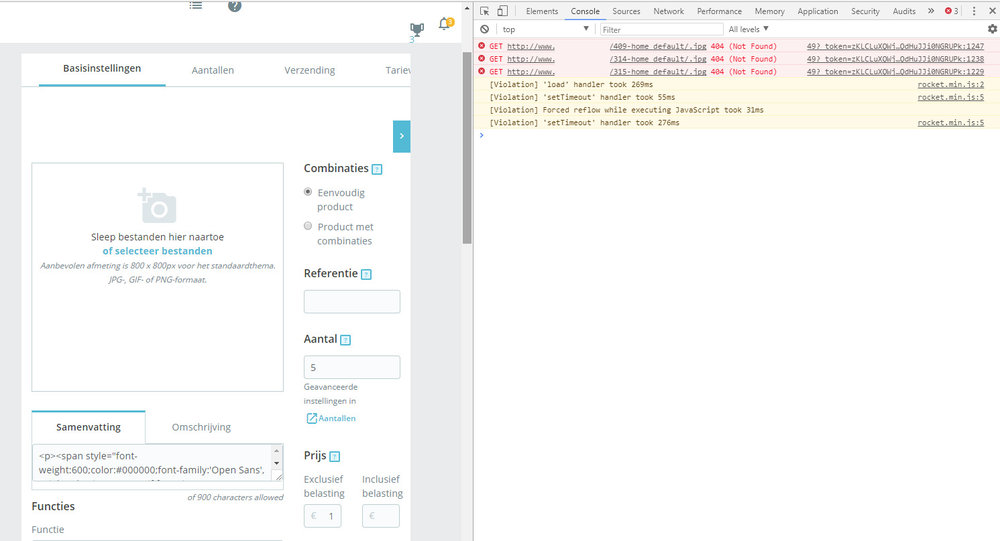
Task: Click the 'load' handler violation message
Action: (x=571, y=84)
